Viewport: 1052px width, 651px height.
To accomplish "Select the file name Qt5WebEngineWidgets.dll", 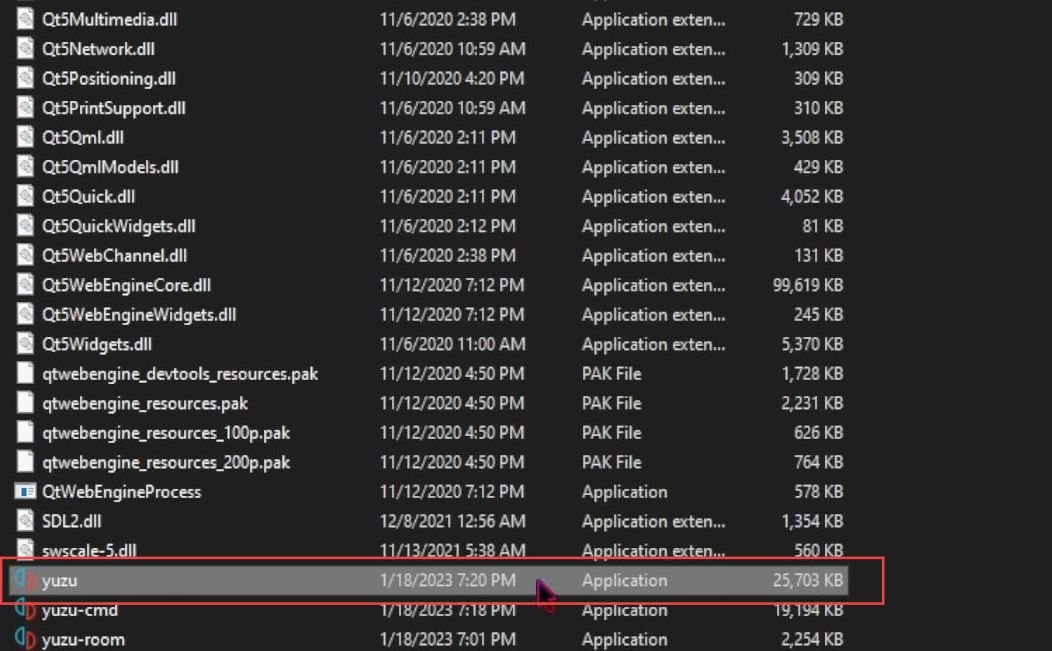I will 139,315.
